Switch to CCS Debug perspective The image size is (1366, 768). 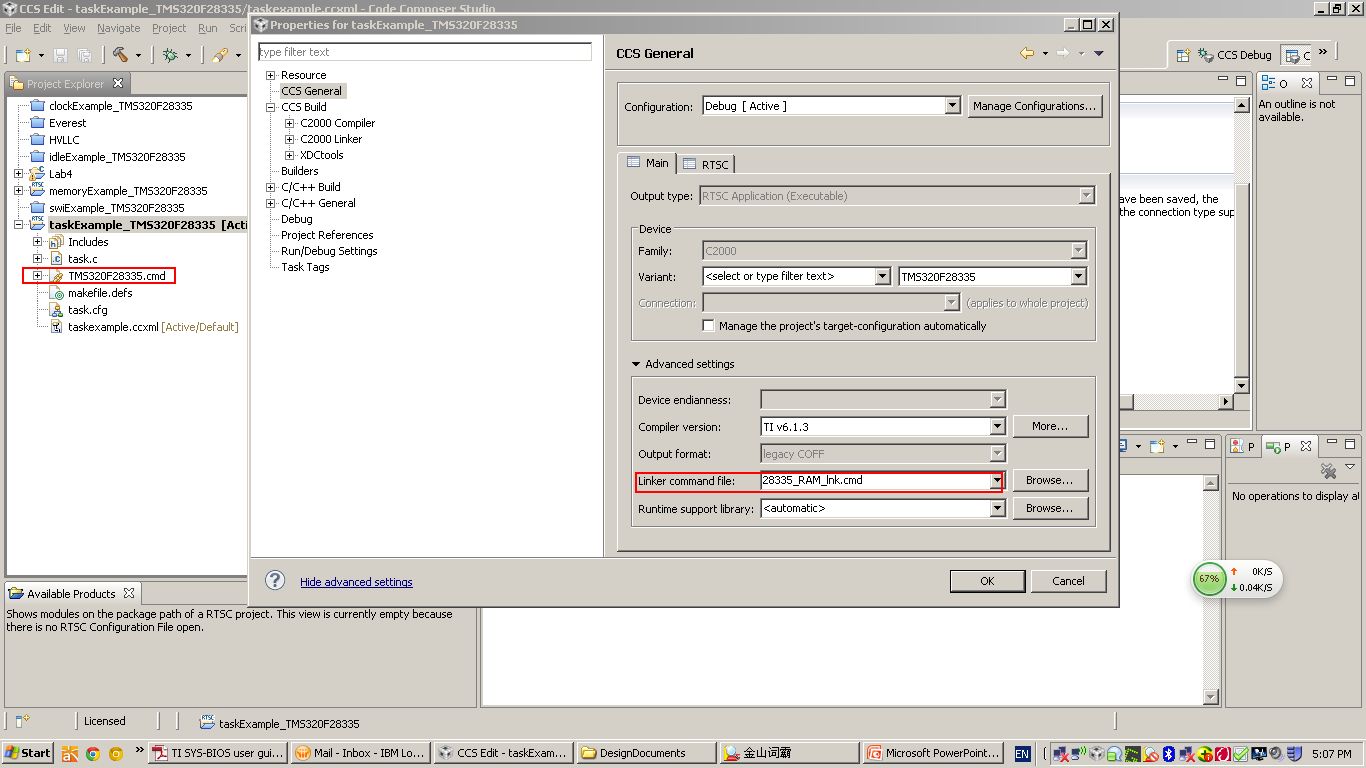[x=1236, y=55]
